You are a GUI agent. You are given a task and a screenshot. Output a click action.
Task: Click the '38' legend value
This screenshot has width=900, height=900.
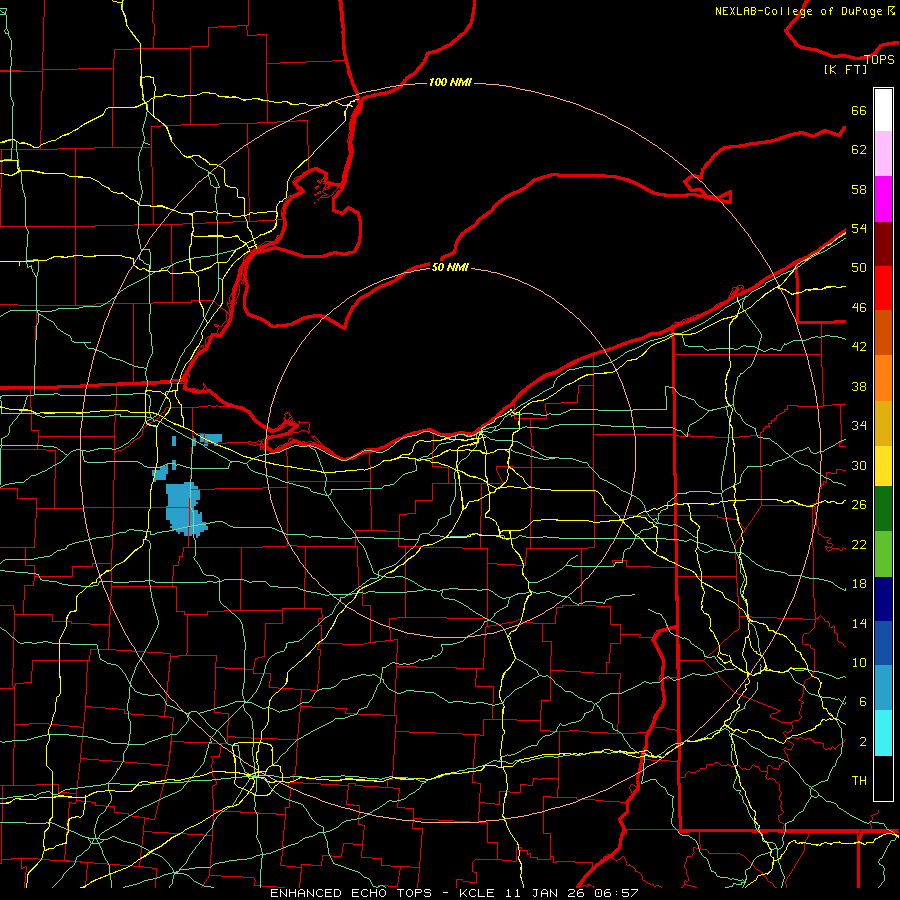click(x=859, y=386)
